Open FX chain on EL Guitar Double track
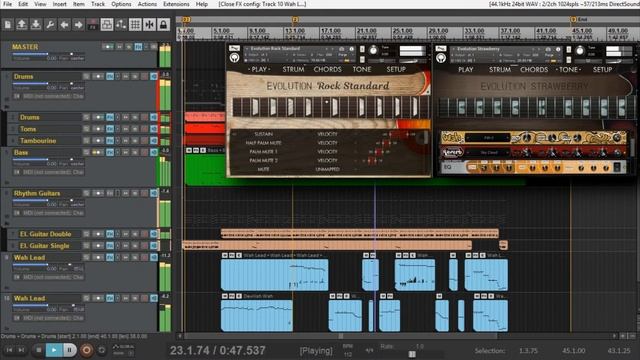Viewport: 640px width, 360px height. (110, 234)
